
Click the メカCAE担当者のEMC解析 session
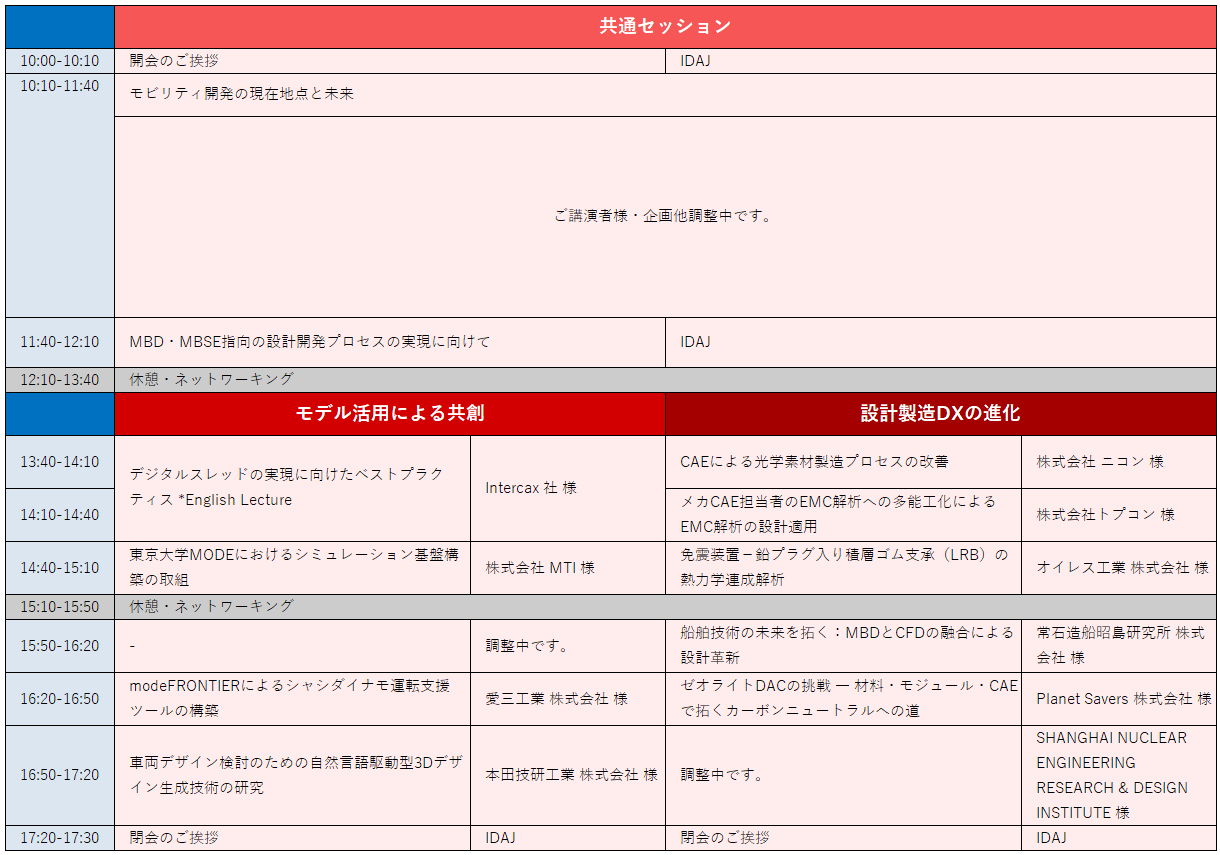pyautogui.click(x=843, y=515)
